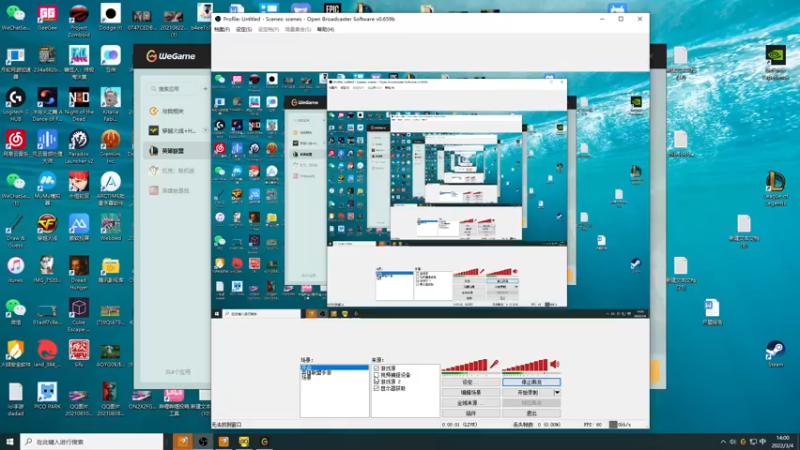
Task: Toggle the 显示器获取 source checkbox
Action: [x=377, y=388]
